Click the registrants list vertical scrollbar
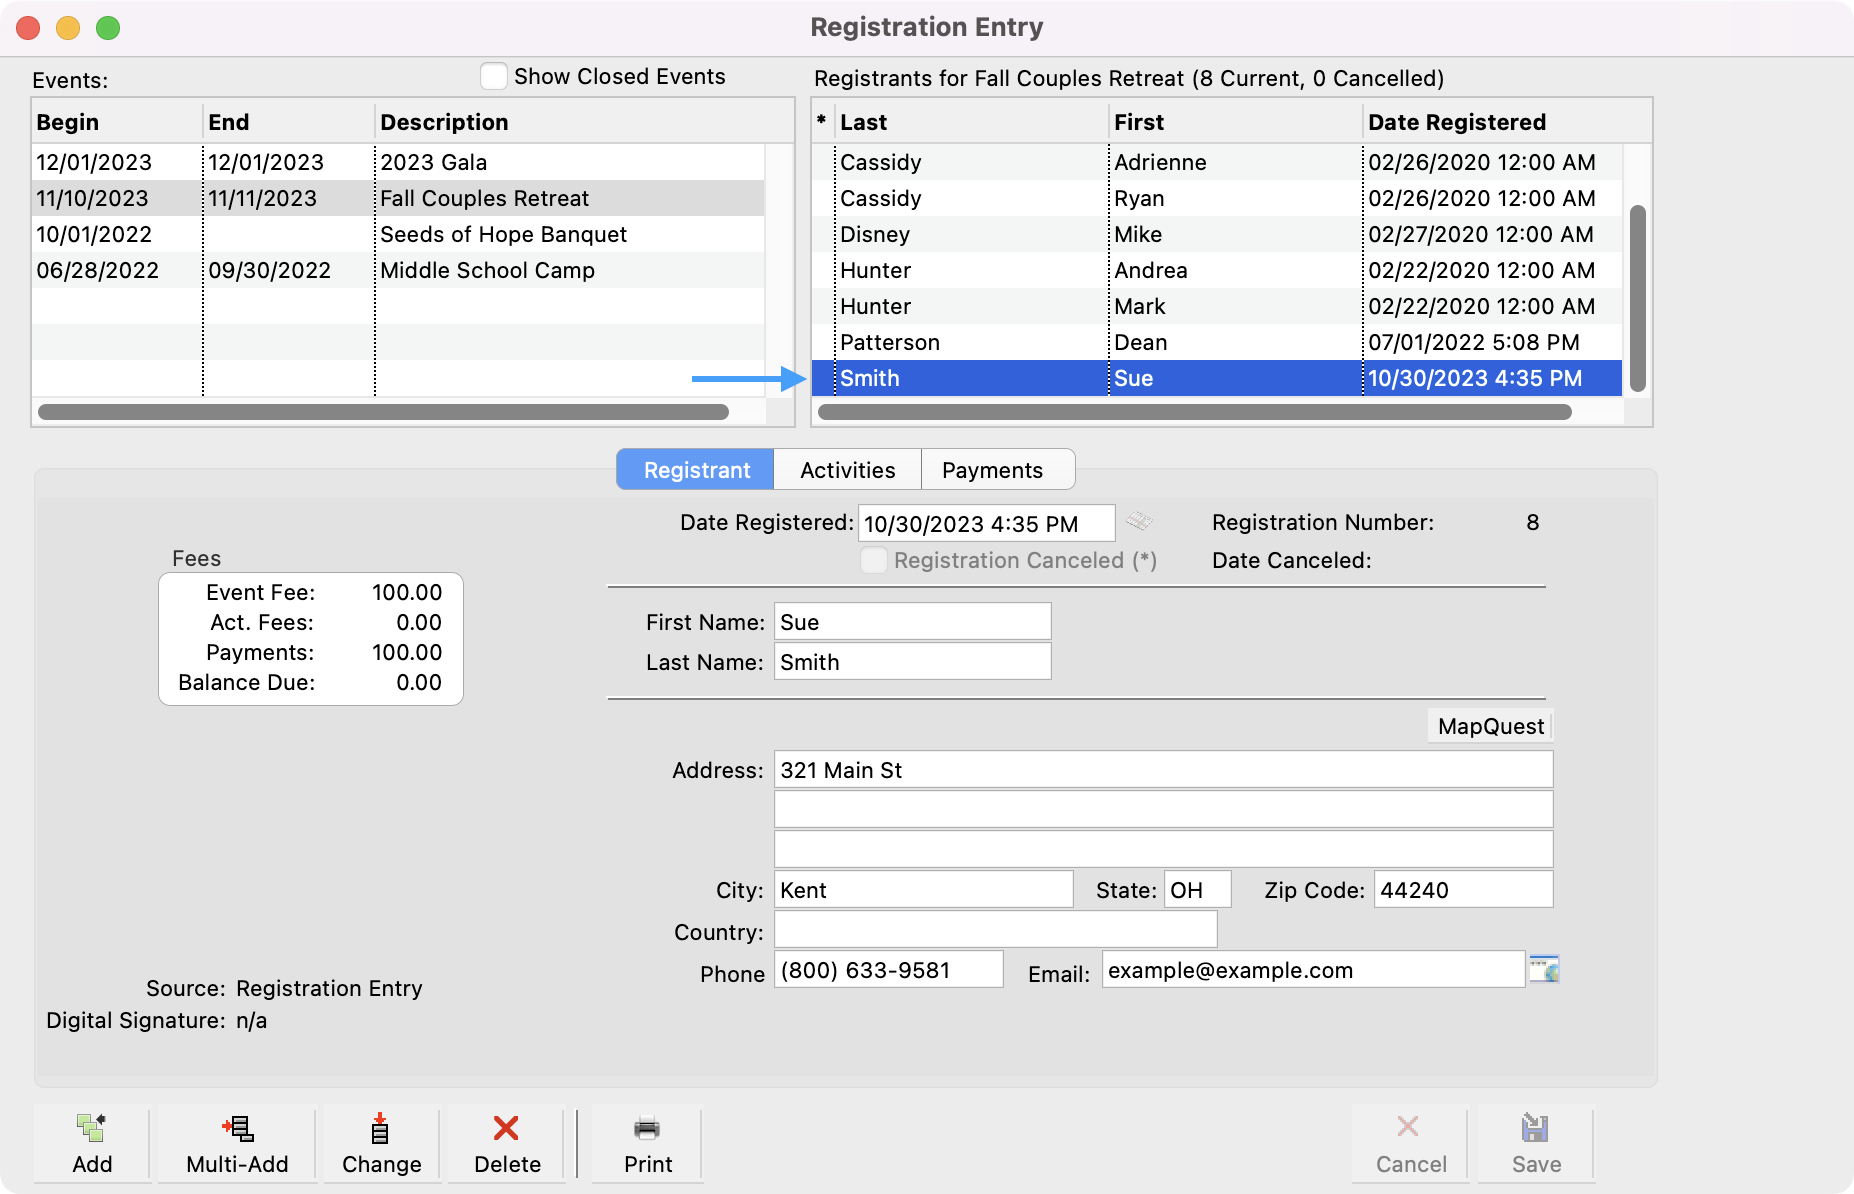This screenshot has width=1854, height=1194. click(x=1637, y=298)
